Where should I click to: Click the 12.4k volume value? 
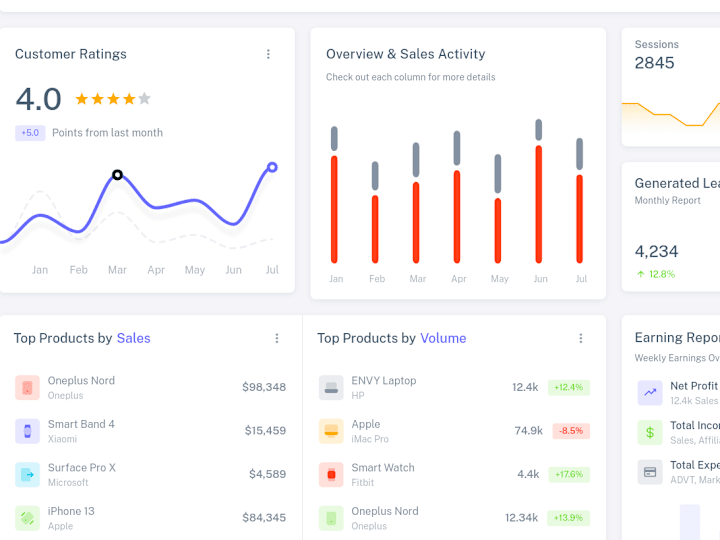tap(525, 387)
